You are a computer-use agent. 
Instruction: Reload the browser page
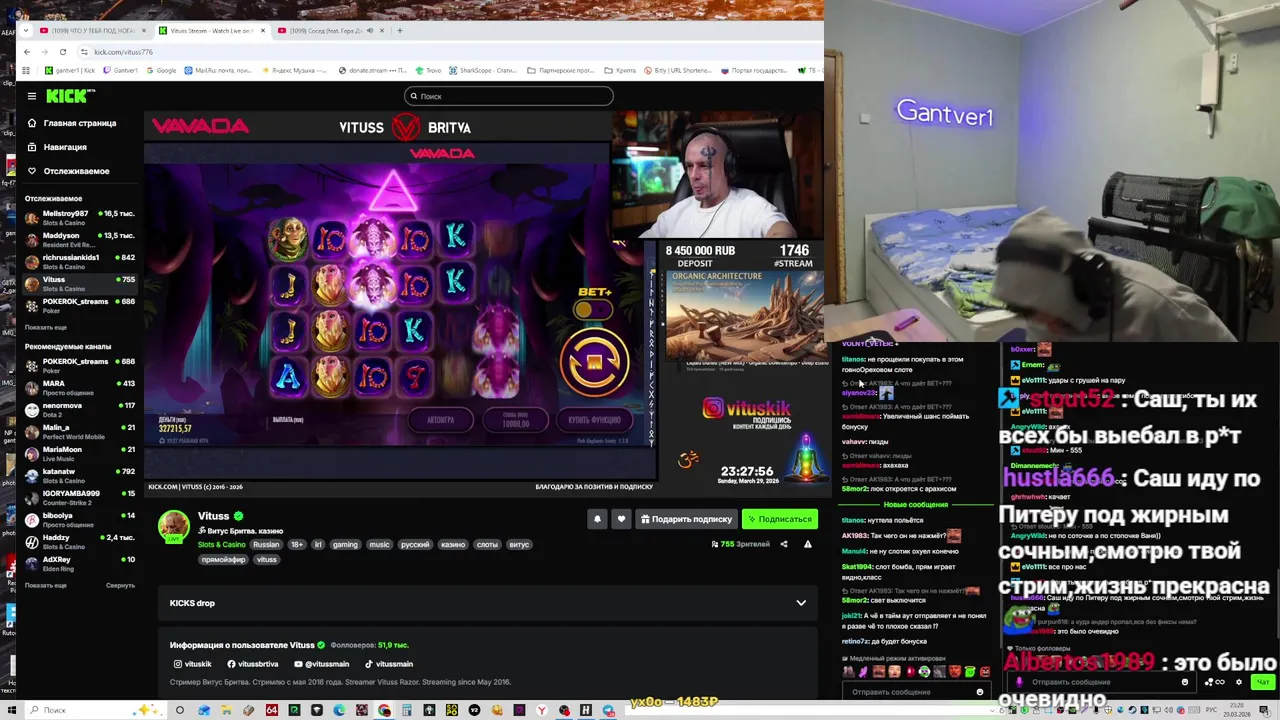click(x=63, y=51)
